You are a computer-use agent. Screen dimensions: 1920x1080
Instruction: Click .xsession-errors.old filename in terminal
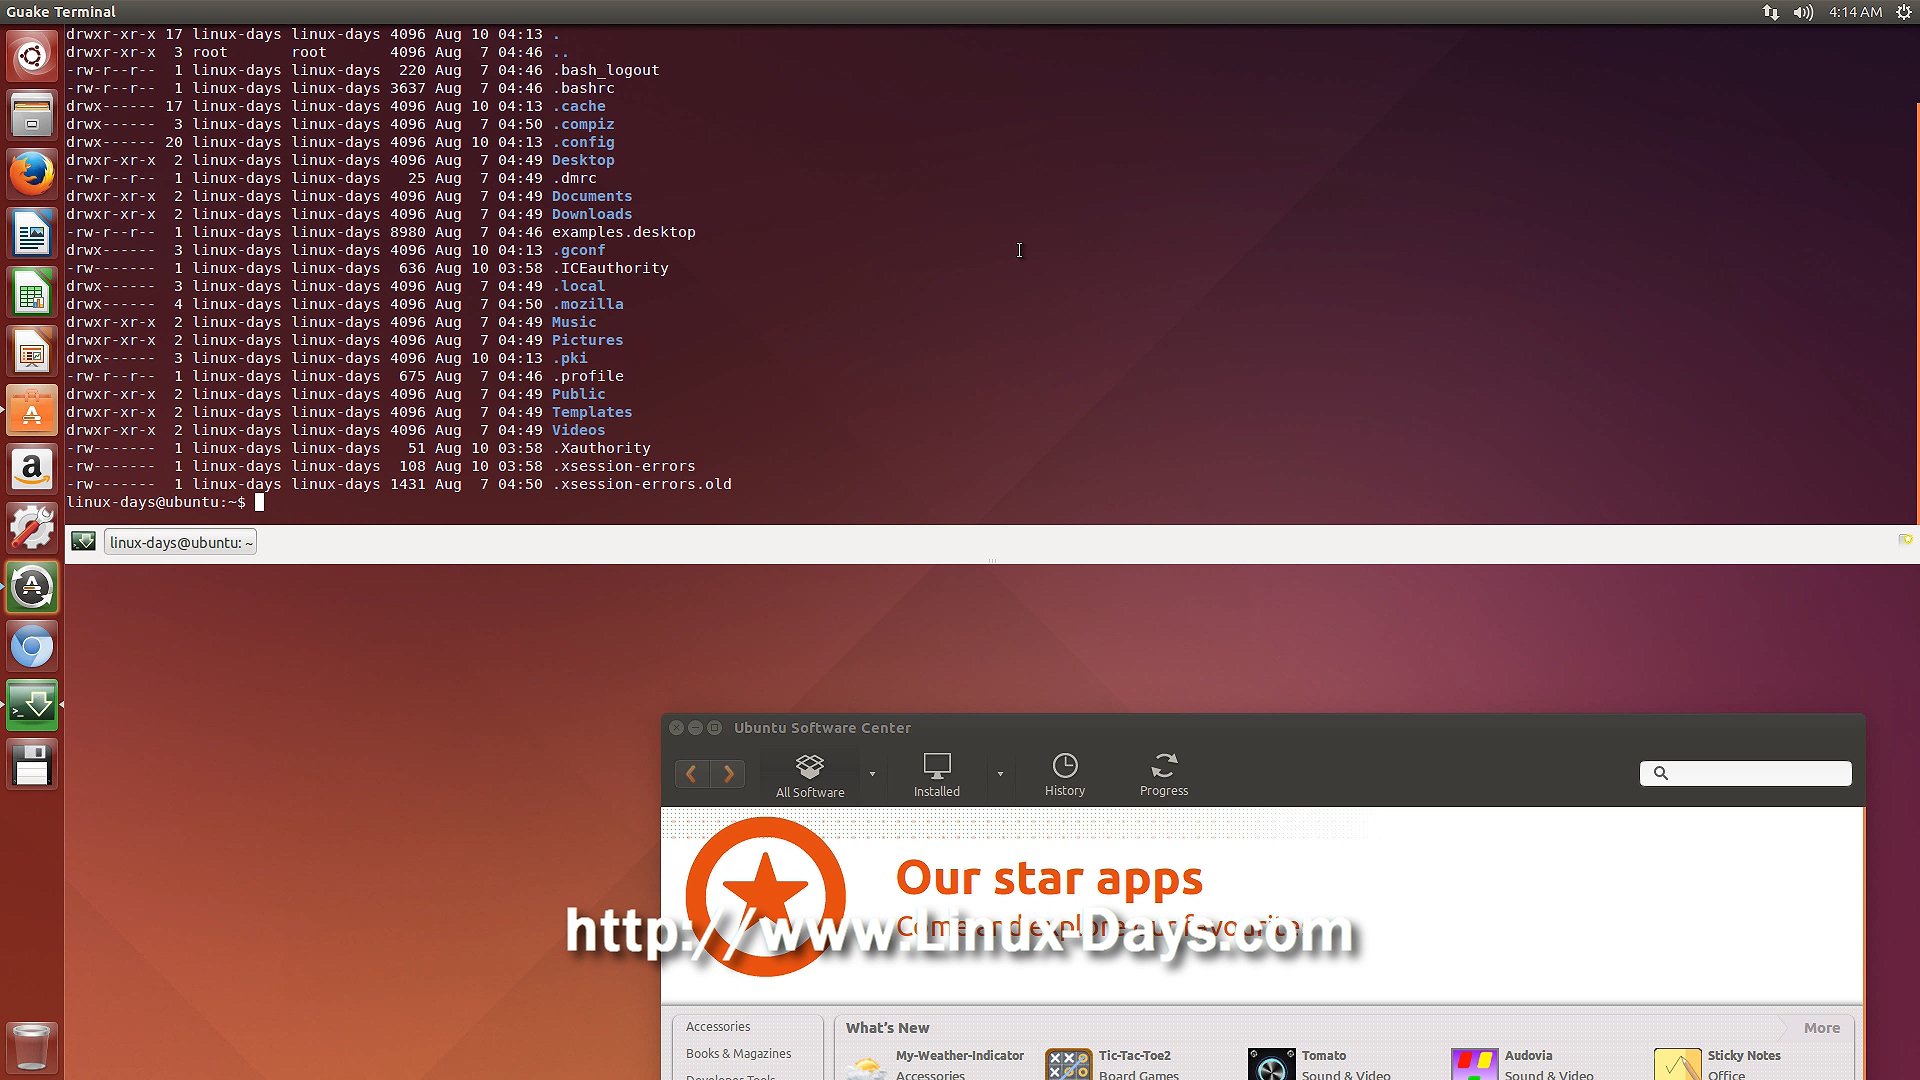click(x=642, y=484)
